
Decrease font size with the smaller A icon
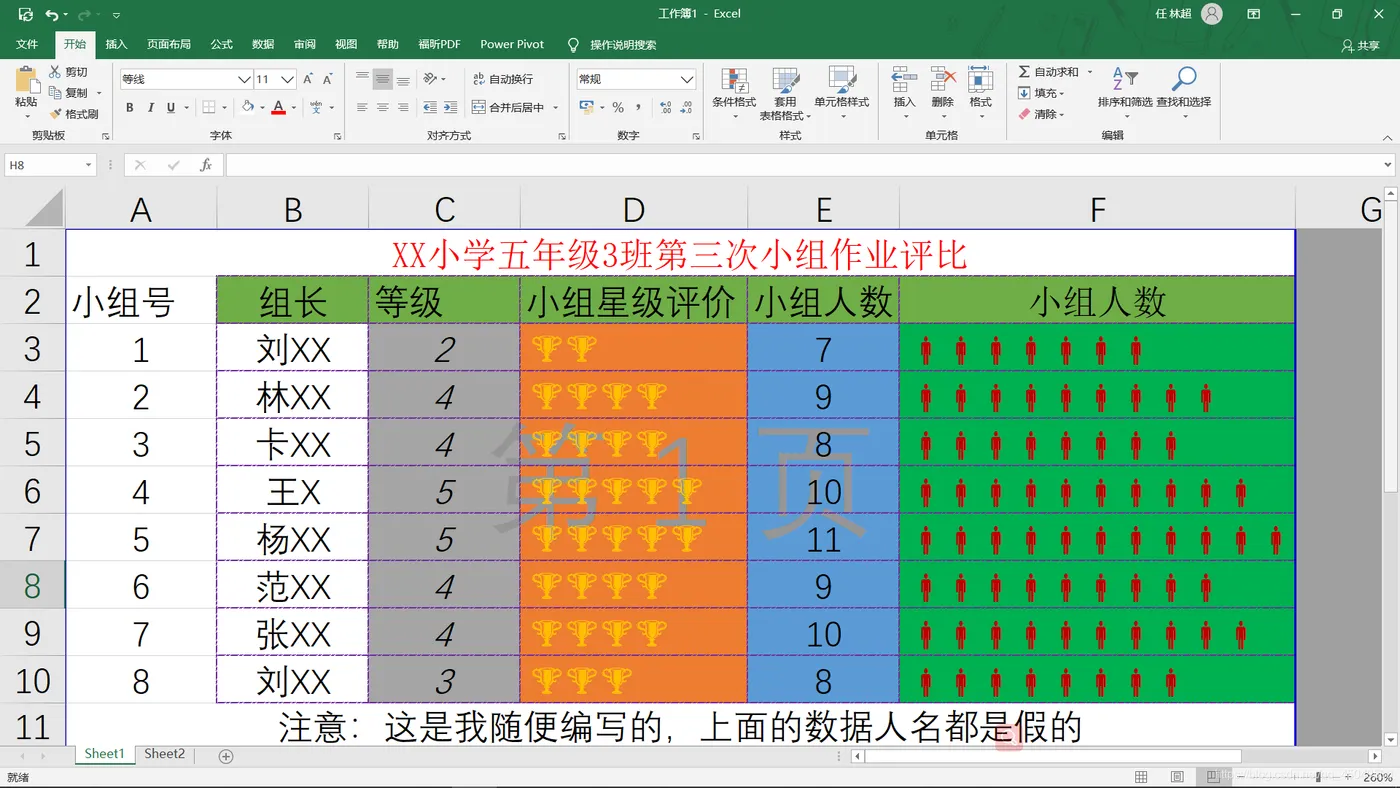coord(329,79)
